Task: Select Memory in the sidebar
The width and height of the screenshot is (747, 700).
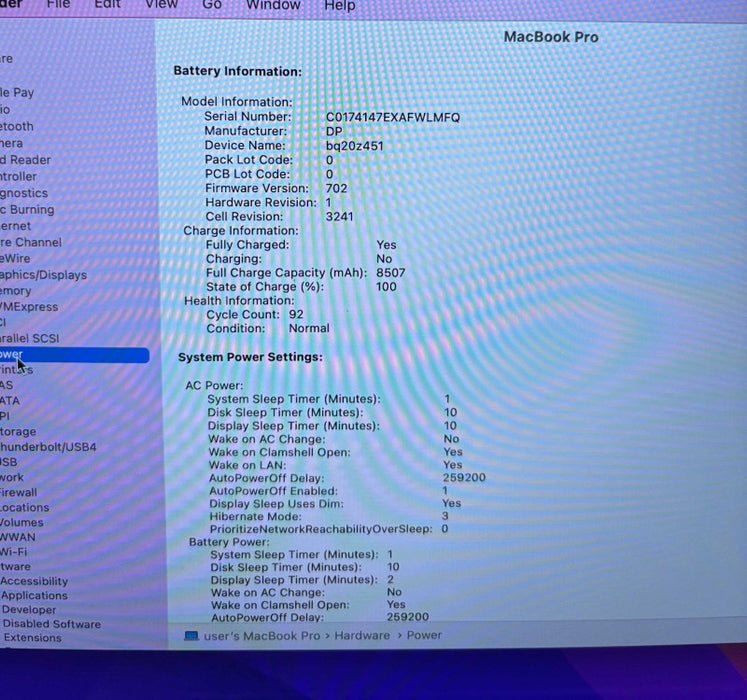Action: [16, 291]
